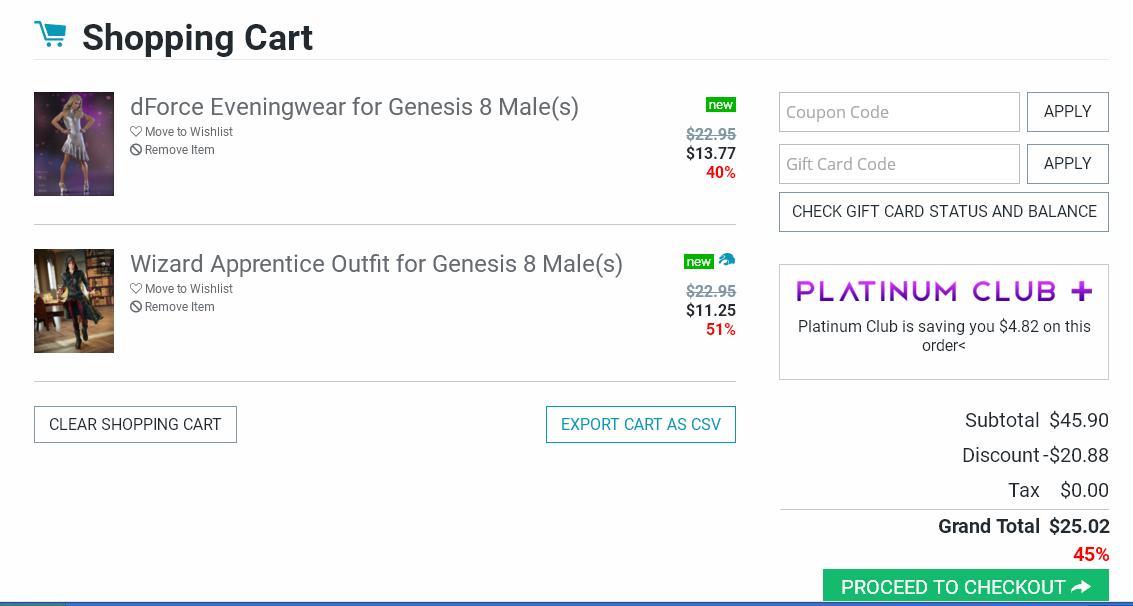Open dForce Eveningwear for Genesis 8 Male(s) title
Image resolution: width=1133 pixels, height=606 pixels.
click(354, 107)
